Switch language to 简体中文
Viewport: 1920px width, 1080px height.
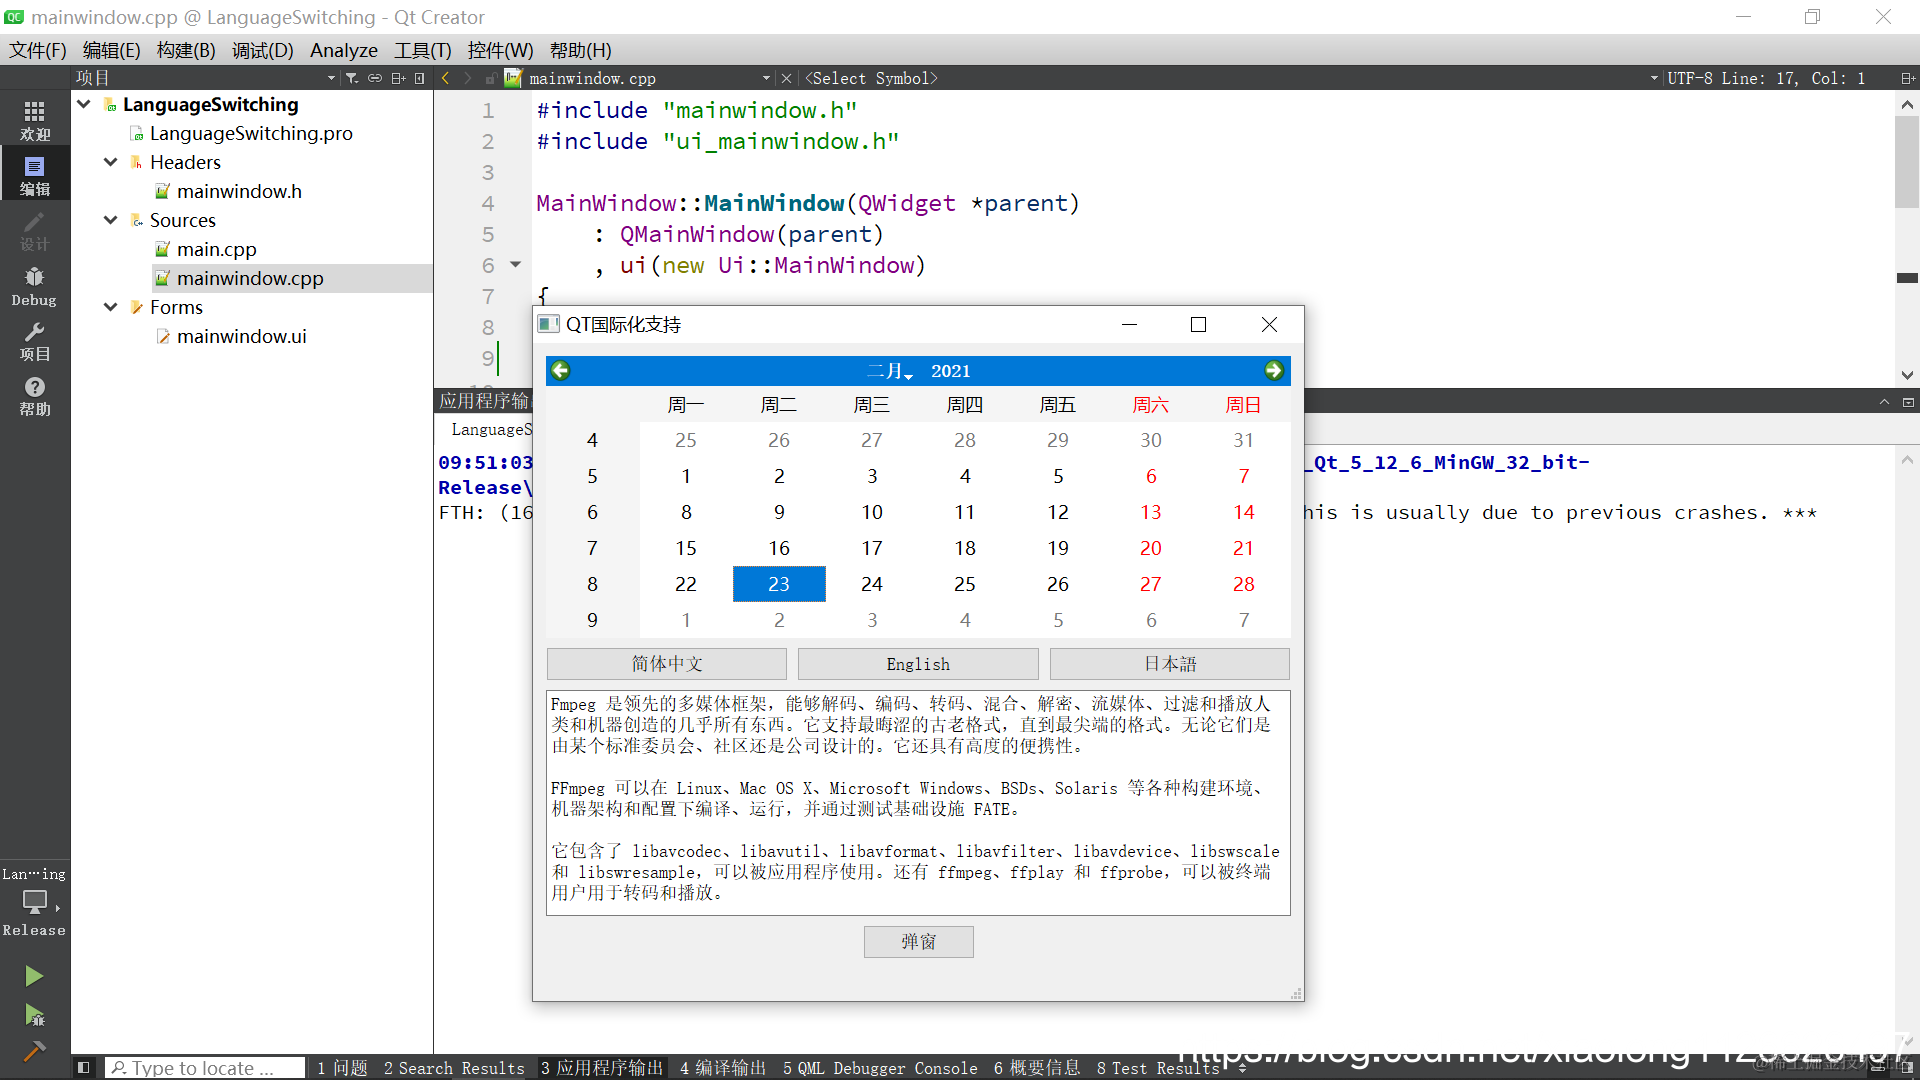click(667, 664)
